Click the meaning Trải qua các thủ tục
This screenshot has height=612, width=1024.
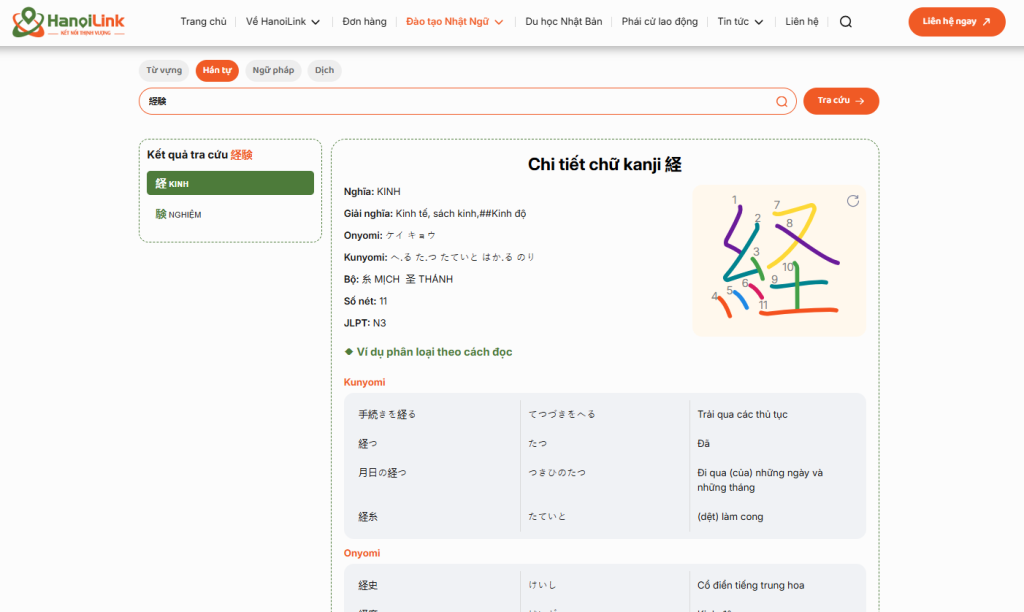tap(743, 414)
